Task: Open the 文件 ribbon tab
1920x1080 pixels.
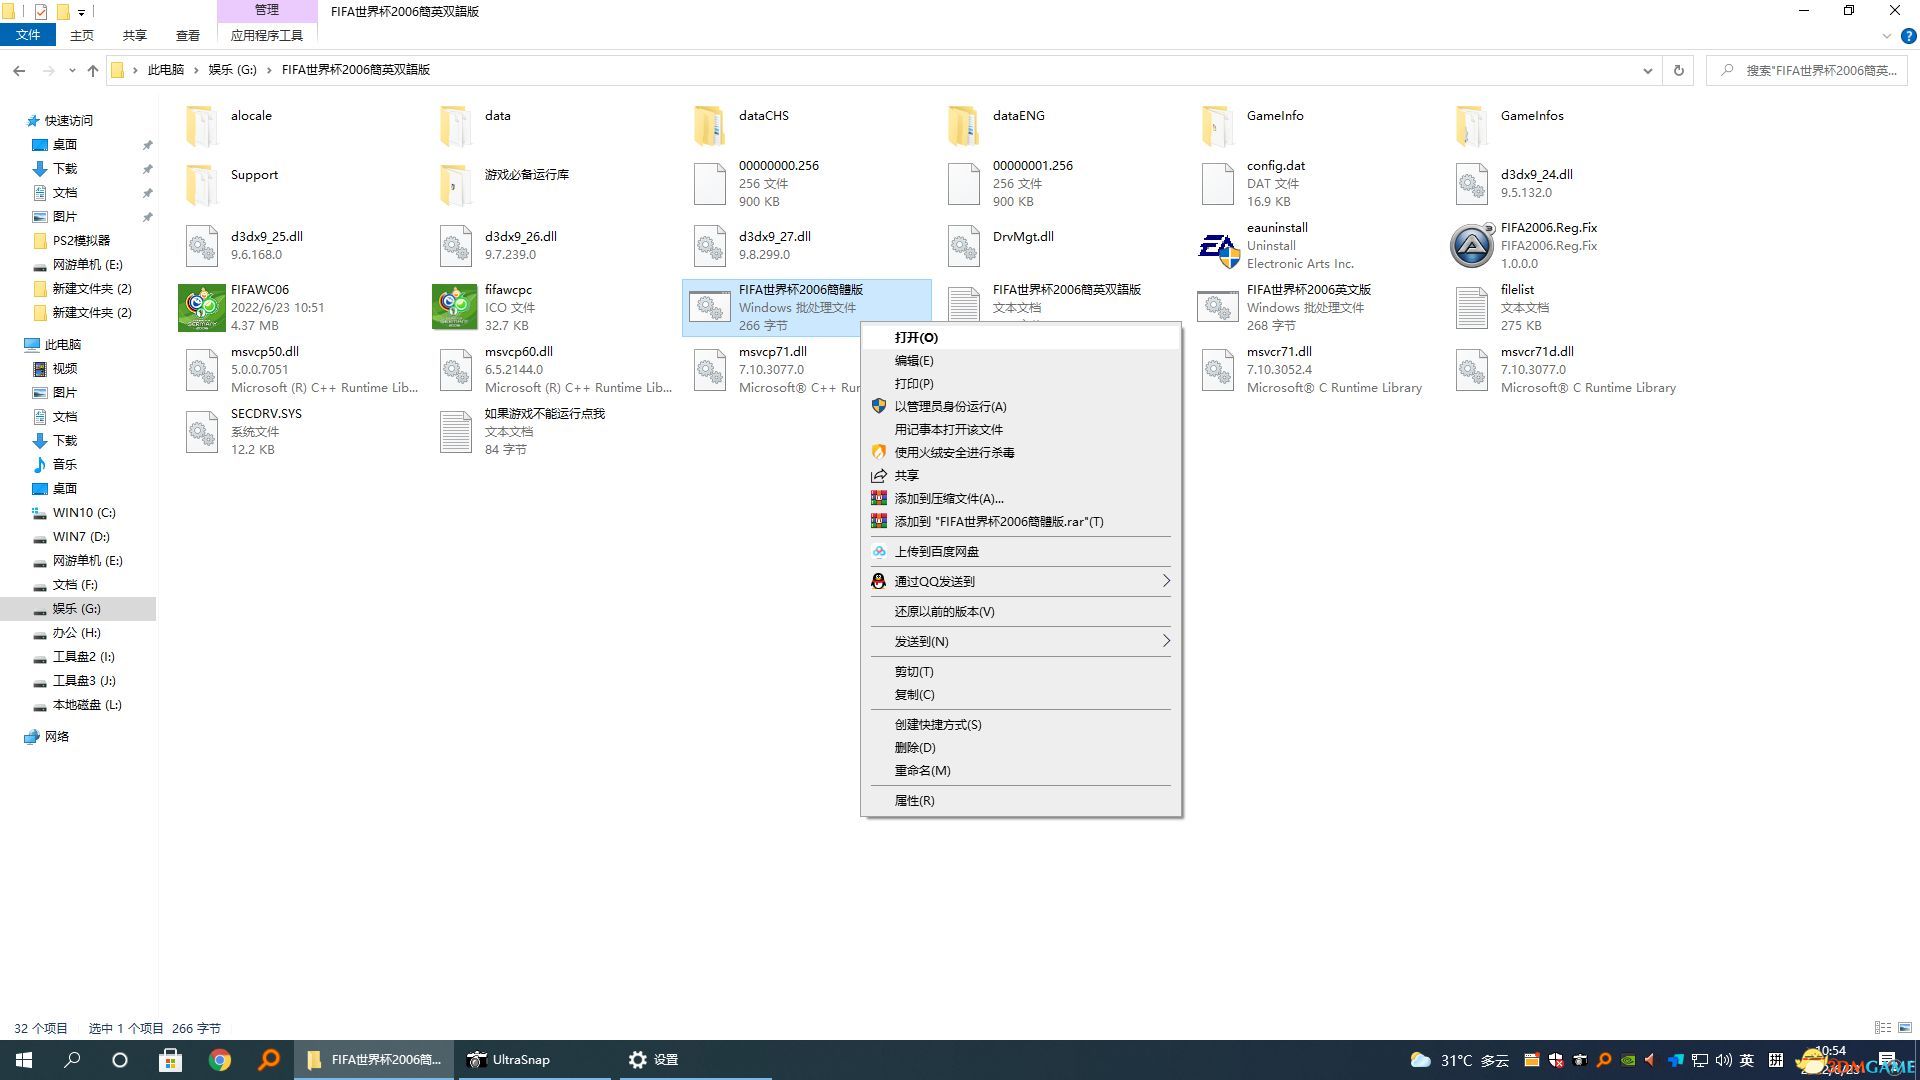Action: [28, 35]
